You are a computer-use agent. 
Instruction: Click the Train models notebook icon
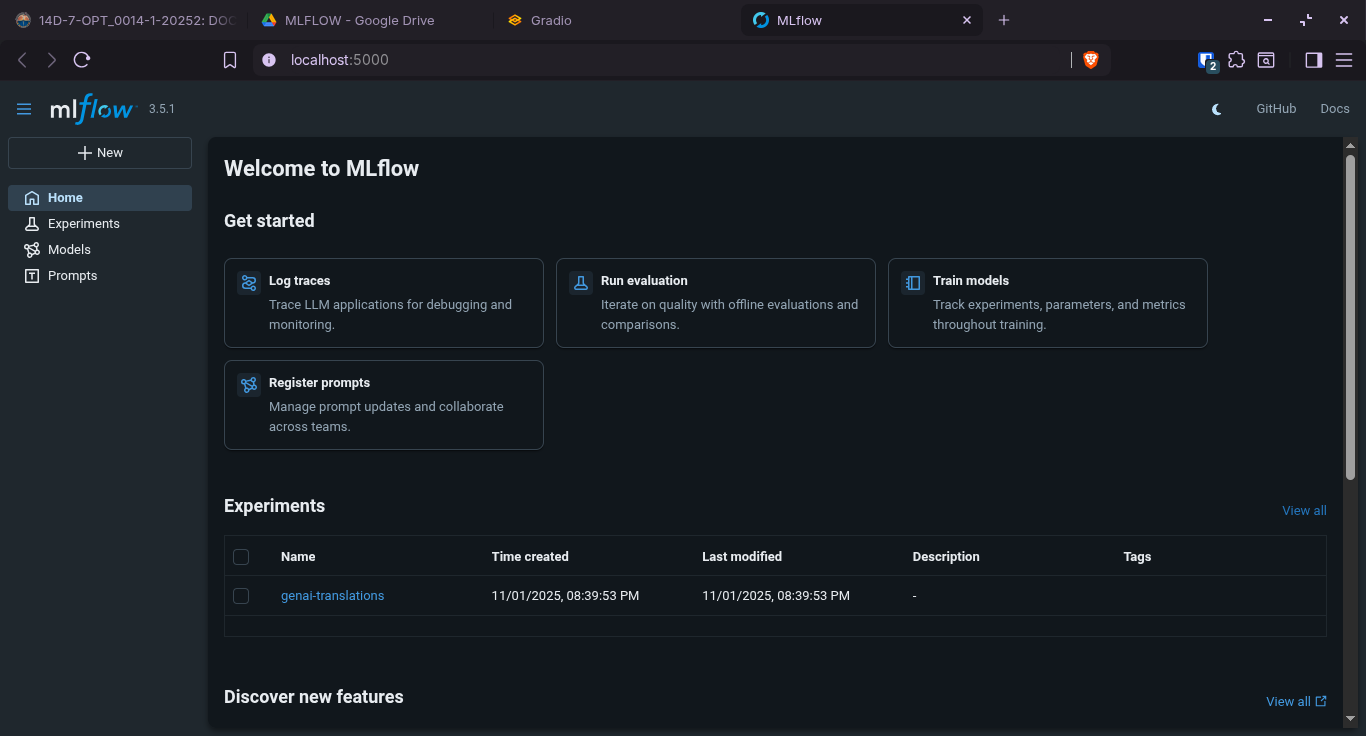point(913,283)
